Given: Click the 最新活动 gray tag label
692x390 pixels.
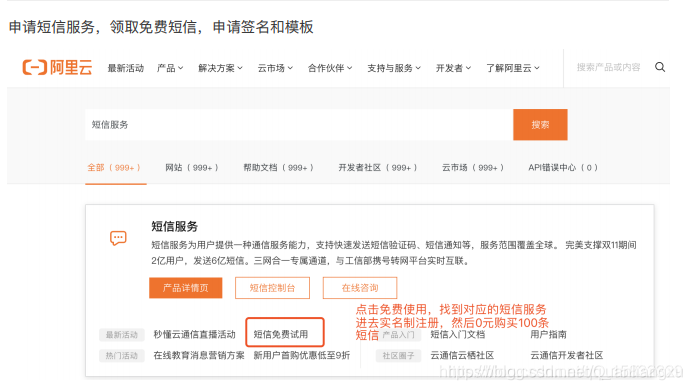Looking at the screenshot, I should pos(122,335).
